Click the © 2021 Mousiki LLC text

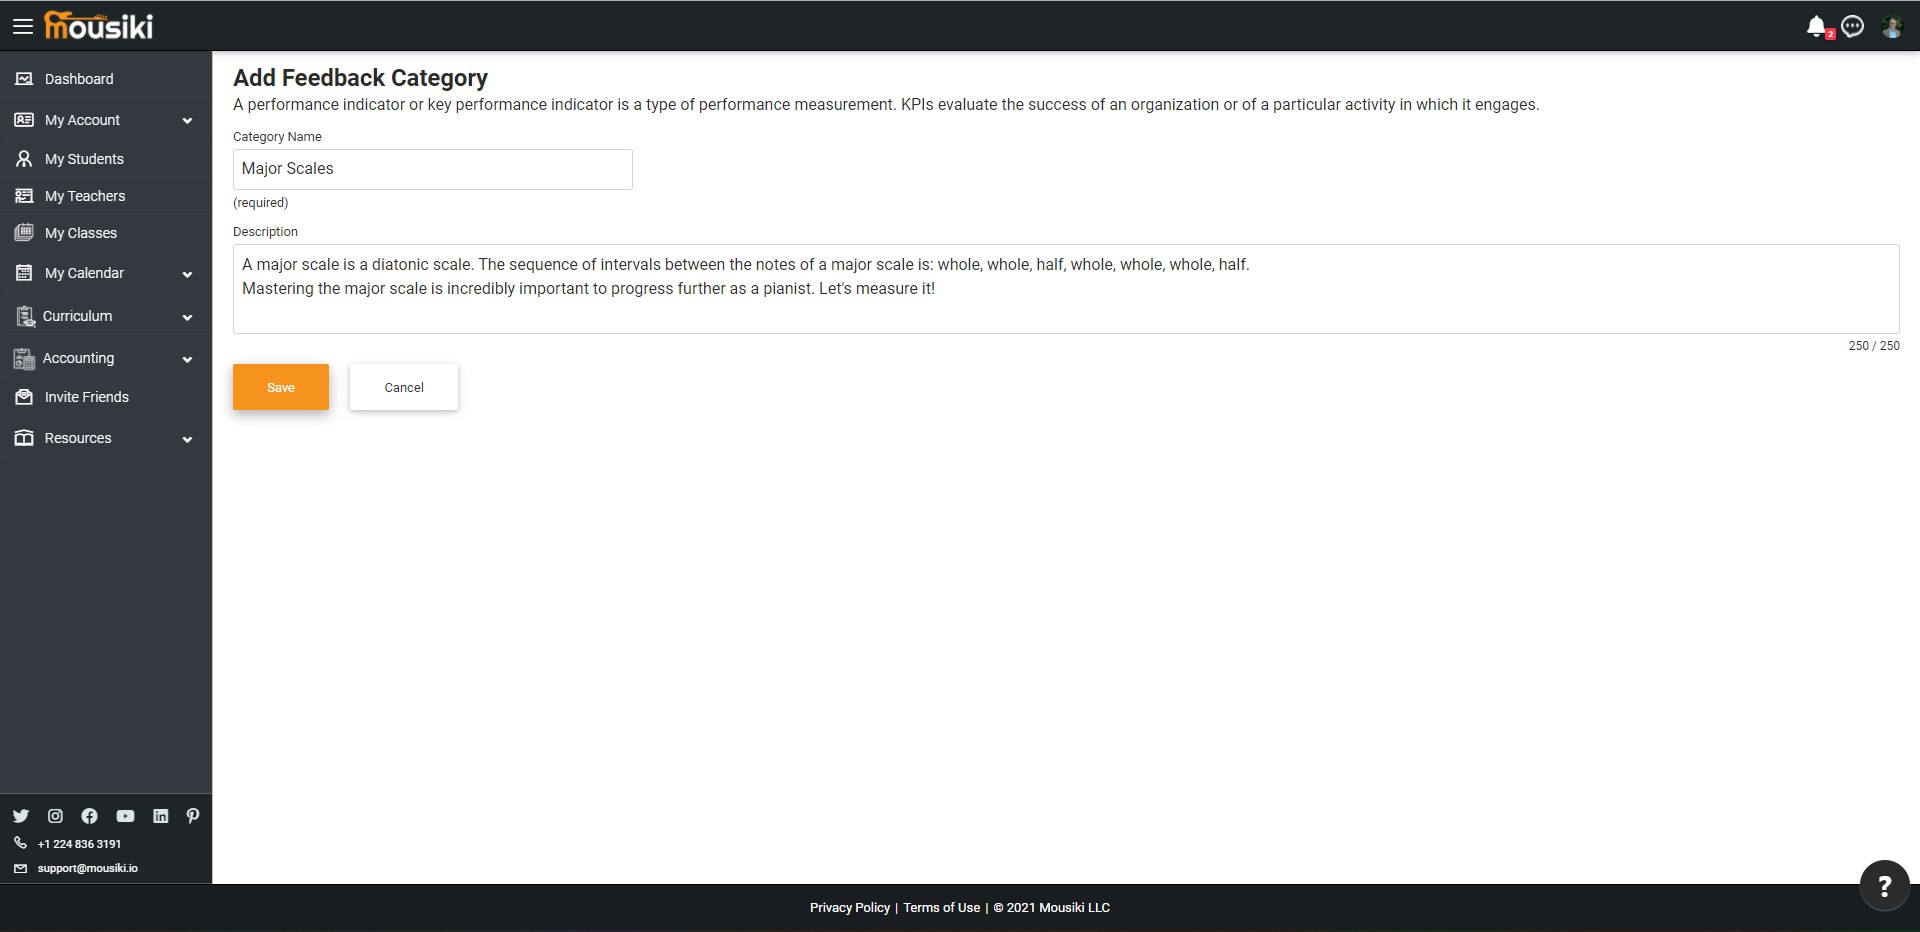tap(1051, 908)
